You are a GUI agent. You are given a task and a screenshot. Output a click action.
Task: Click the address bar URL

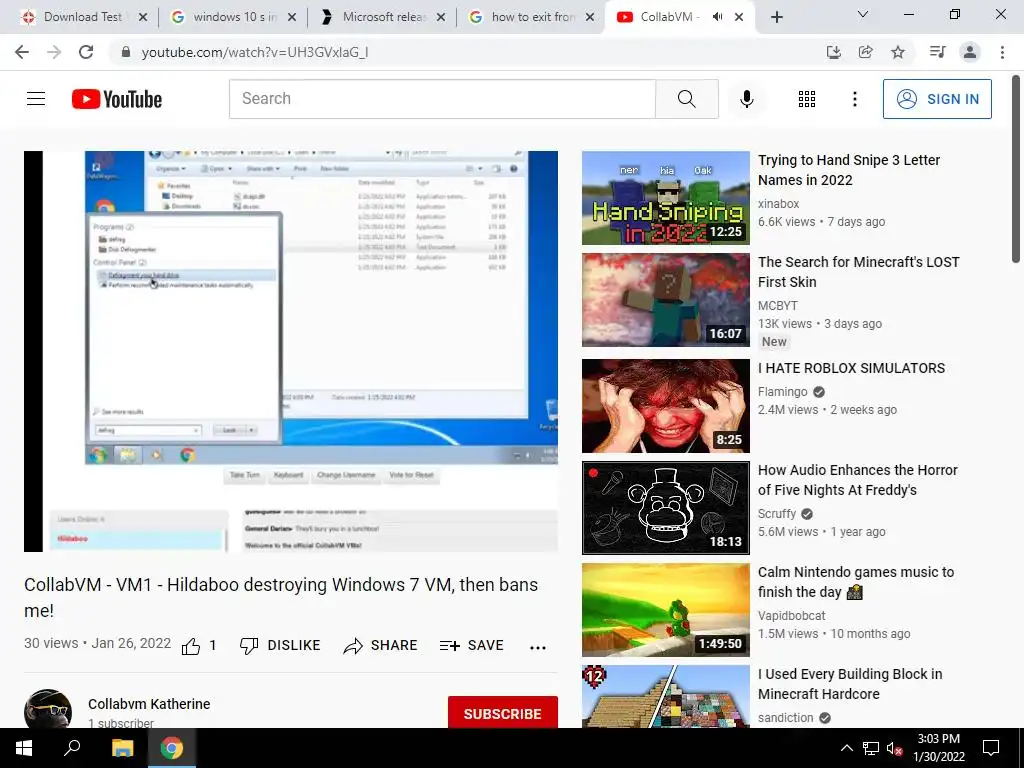(255, 52)
